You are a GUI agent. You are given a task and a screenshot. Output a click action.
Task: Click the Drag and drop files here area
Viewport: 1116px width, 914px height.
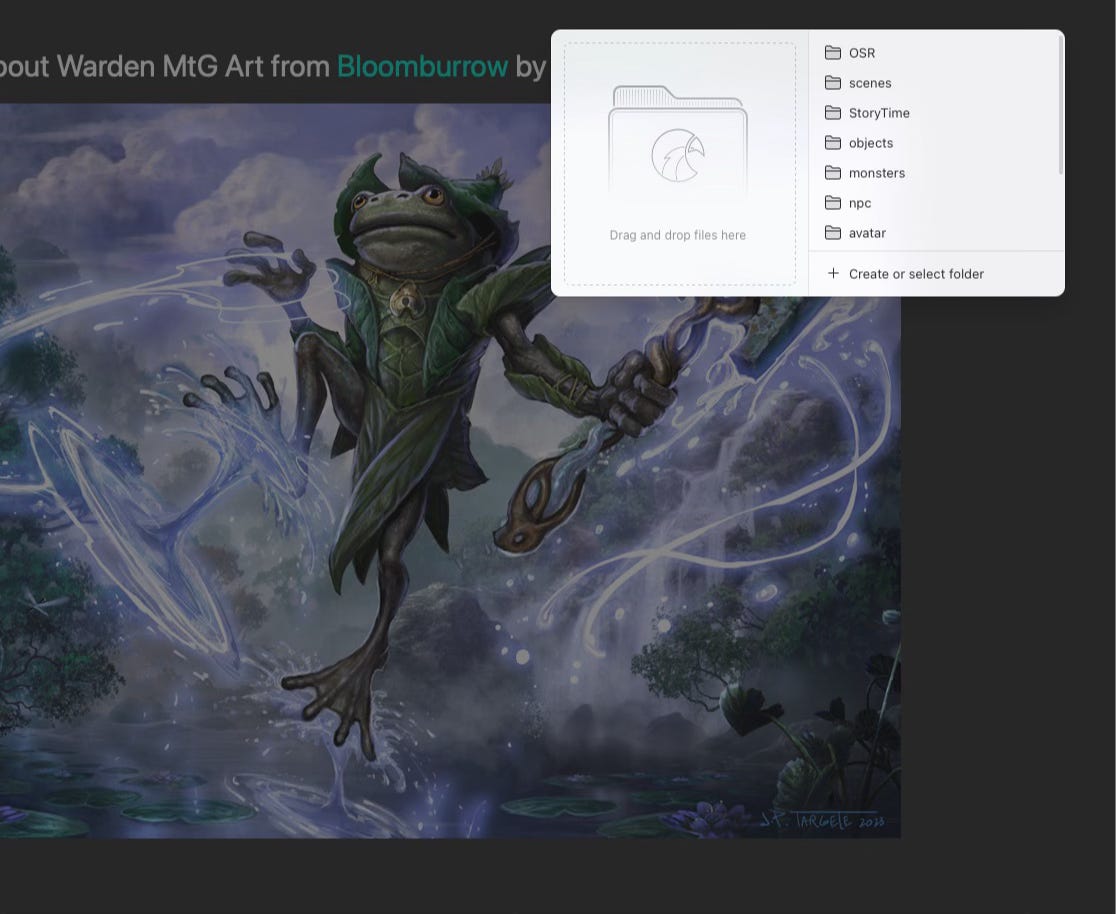coord(680,164)
